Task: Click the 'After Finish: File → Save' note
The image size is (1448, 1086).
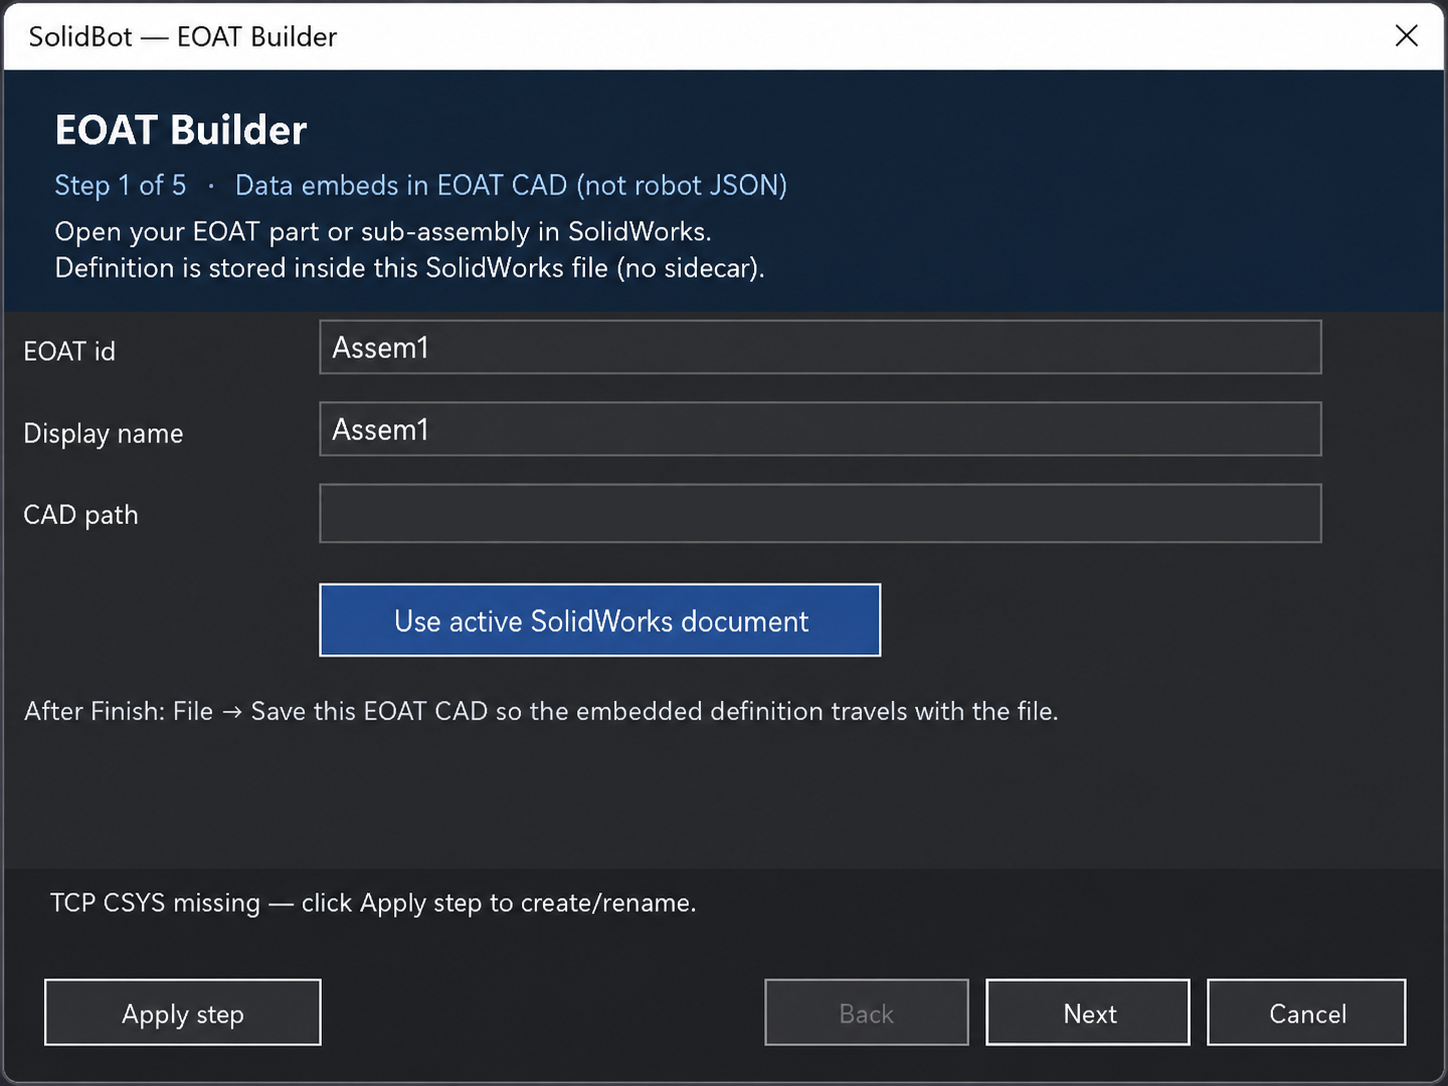Action: [541, 711]
